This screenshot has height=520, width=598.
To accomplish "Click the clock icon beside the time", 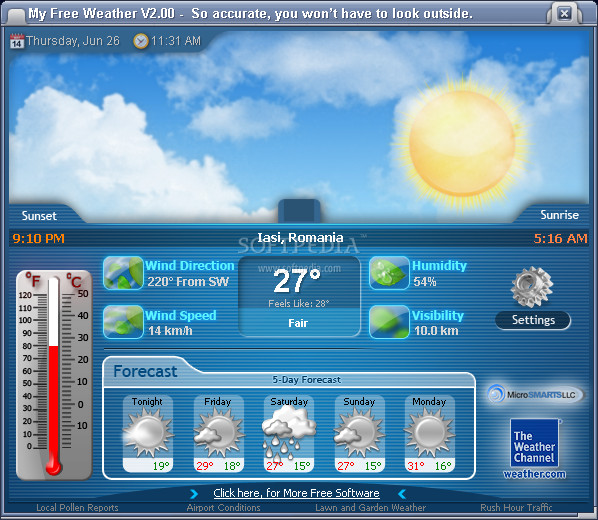I will coord(140,41).
